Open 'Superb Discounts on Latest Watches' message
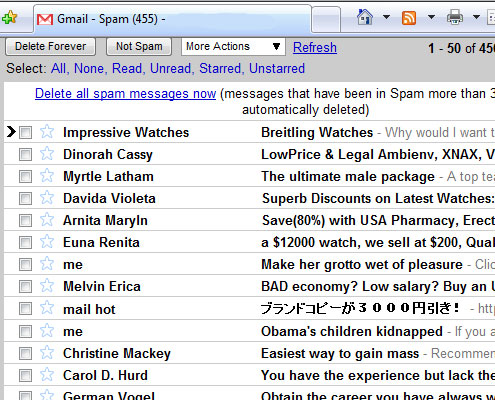Screen dimensions: 495x400 pos(378,198)
